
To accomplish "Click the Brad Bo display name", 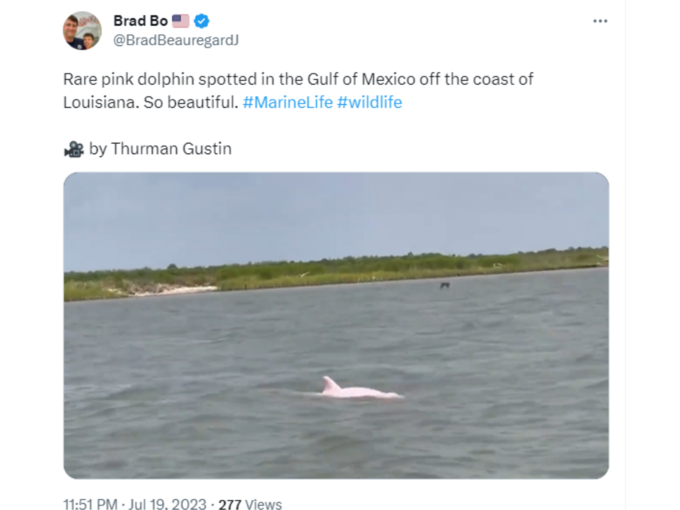I will point(141,21).
